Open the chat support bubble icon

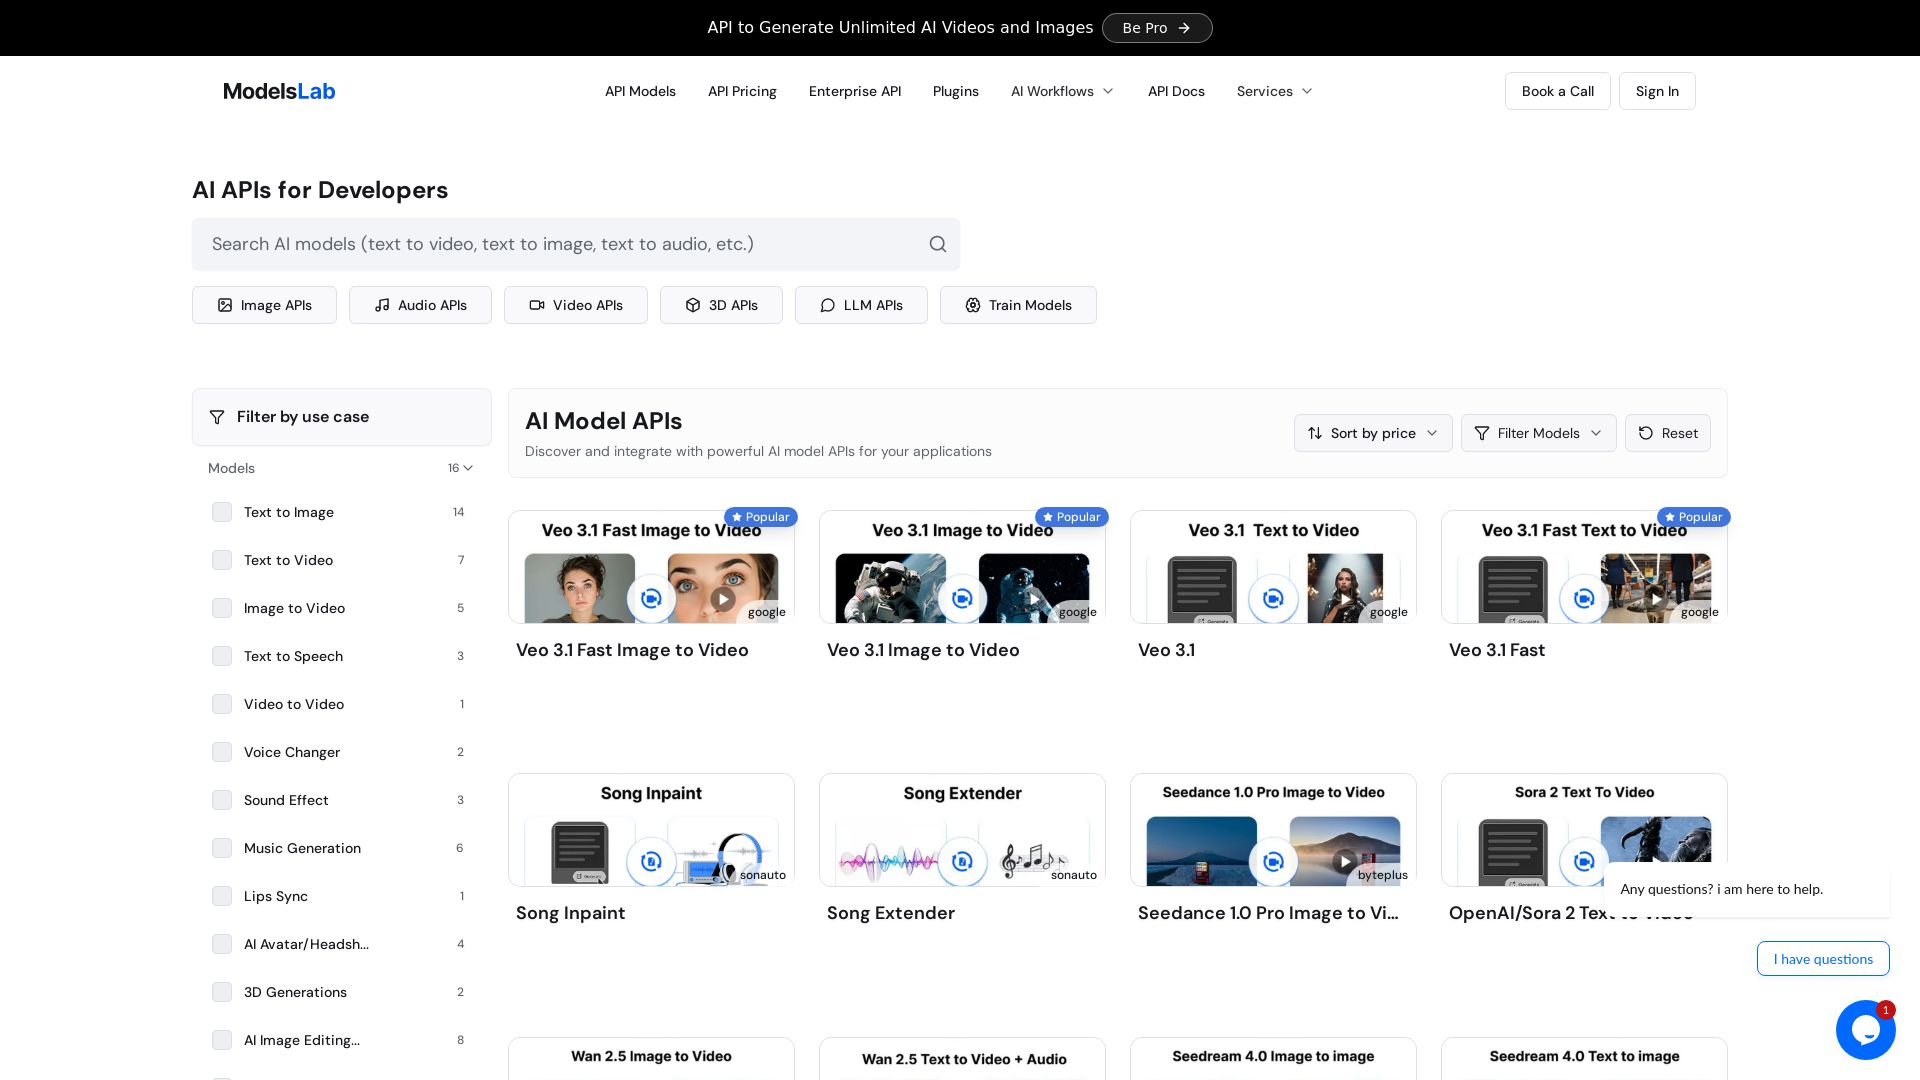pyautogui.click(x=1865, y=1030)
